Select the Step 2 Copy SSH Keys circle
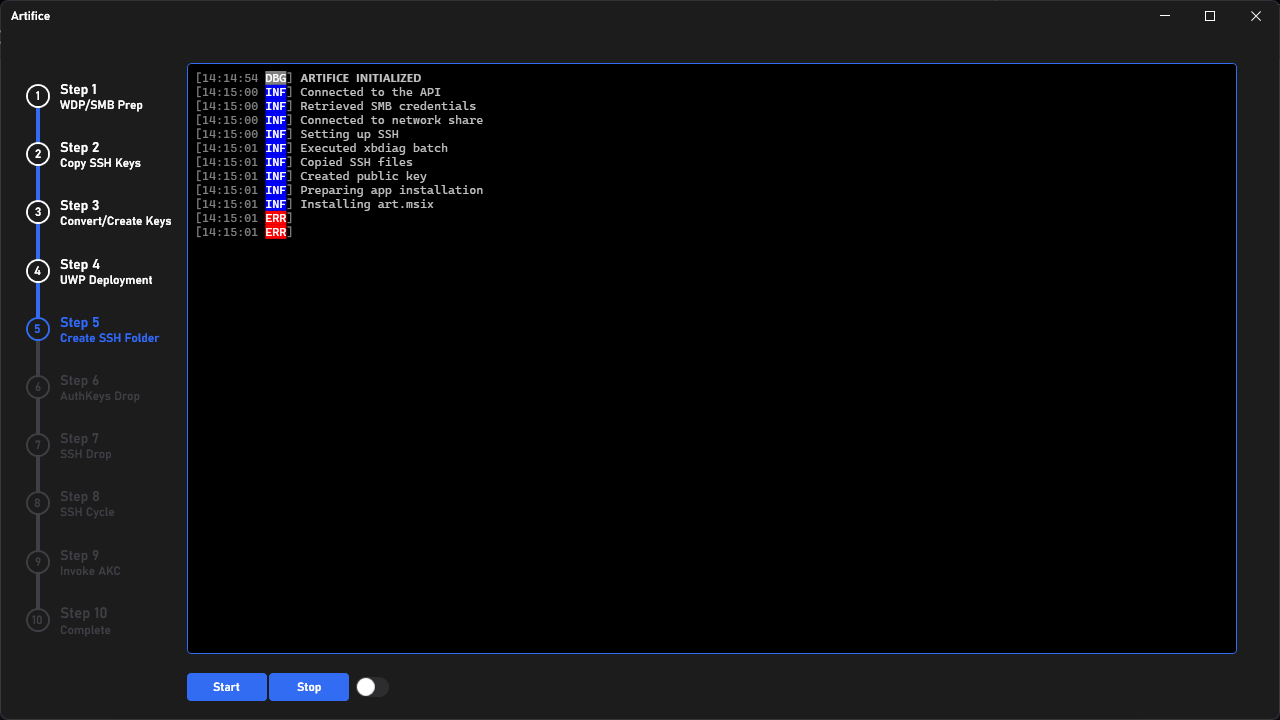The height and width of the screenshot is (720, 1280). tap(37, 154)
